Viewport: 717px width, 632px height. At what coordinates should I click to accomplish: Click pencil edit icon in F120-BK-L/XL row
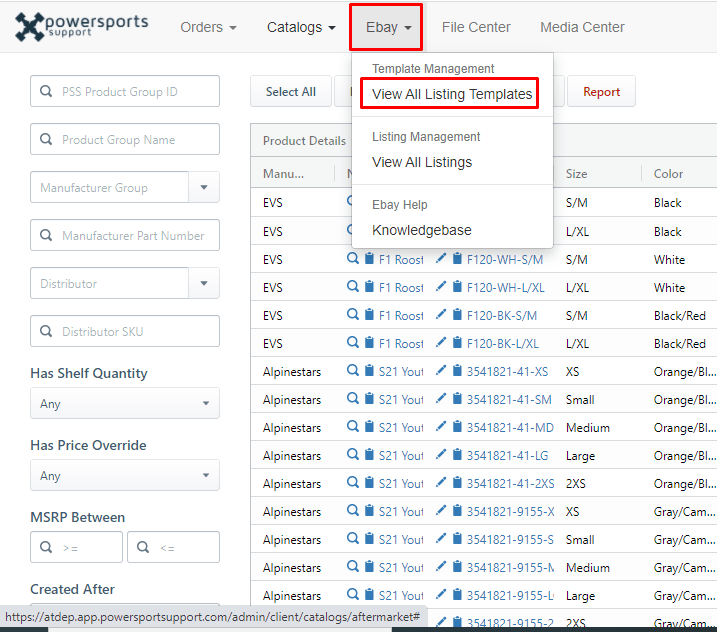click(441, 342)
